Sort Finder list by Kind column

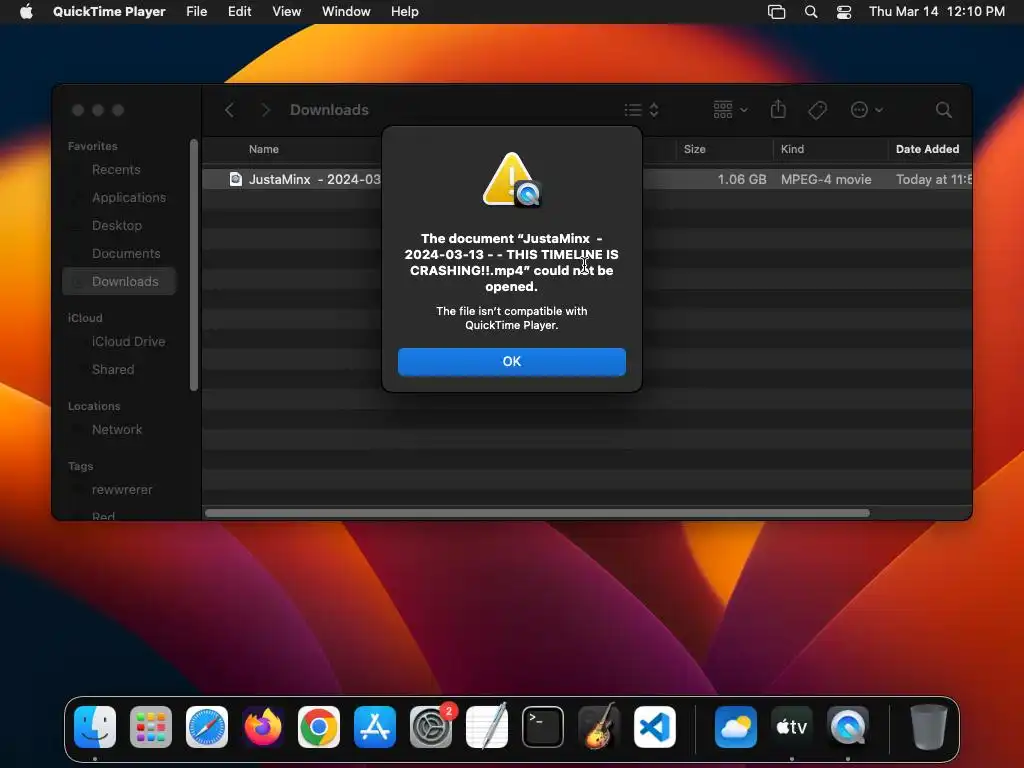point(792,149)
